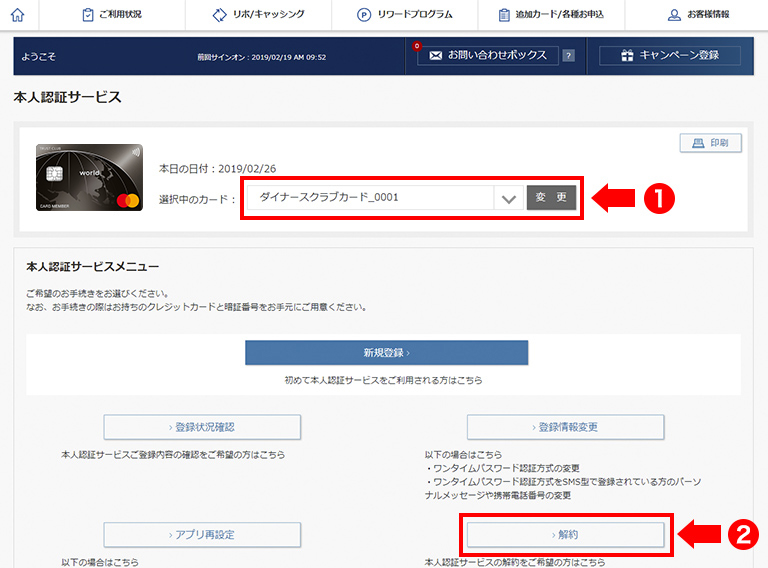768x568 pixels.
Task: Click the キャンペーン登録 gift button
Action: tap(669, 56)
